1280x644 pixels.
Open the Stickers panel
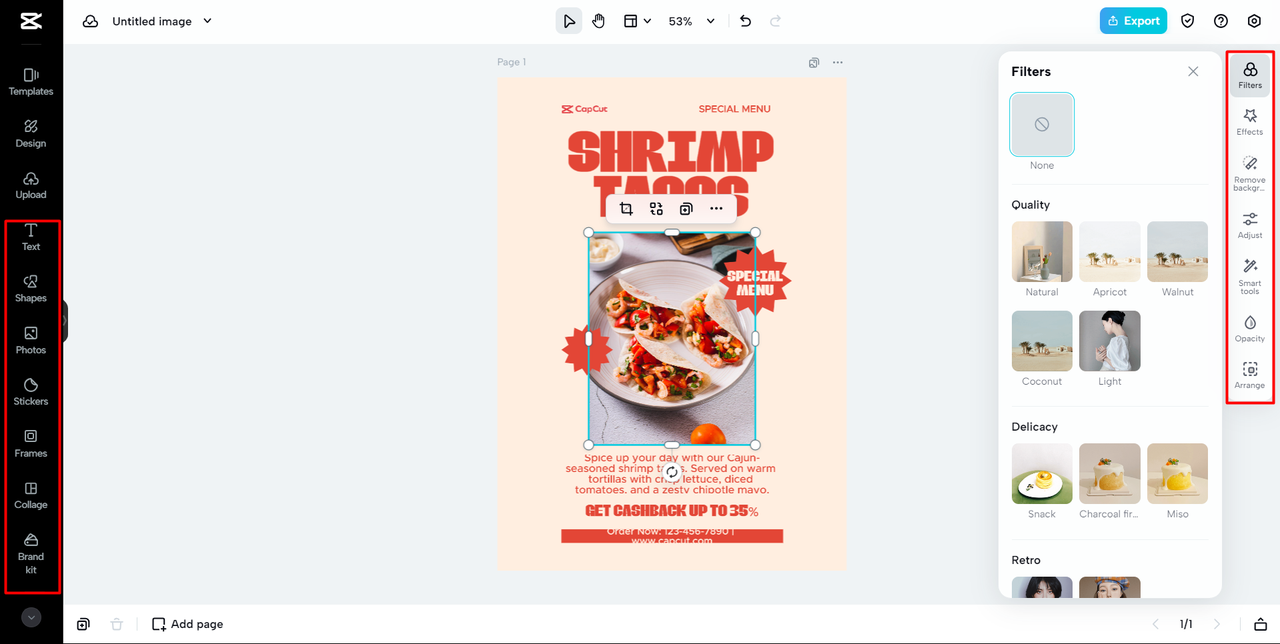31,392
